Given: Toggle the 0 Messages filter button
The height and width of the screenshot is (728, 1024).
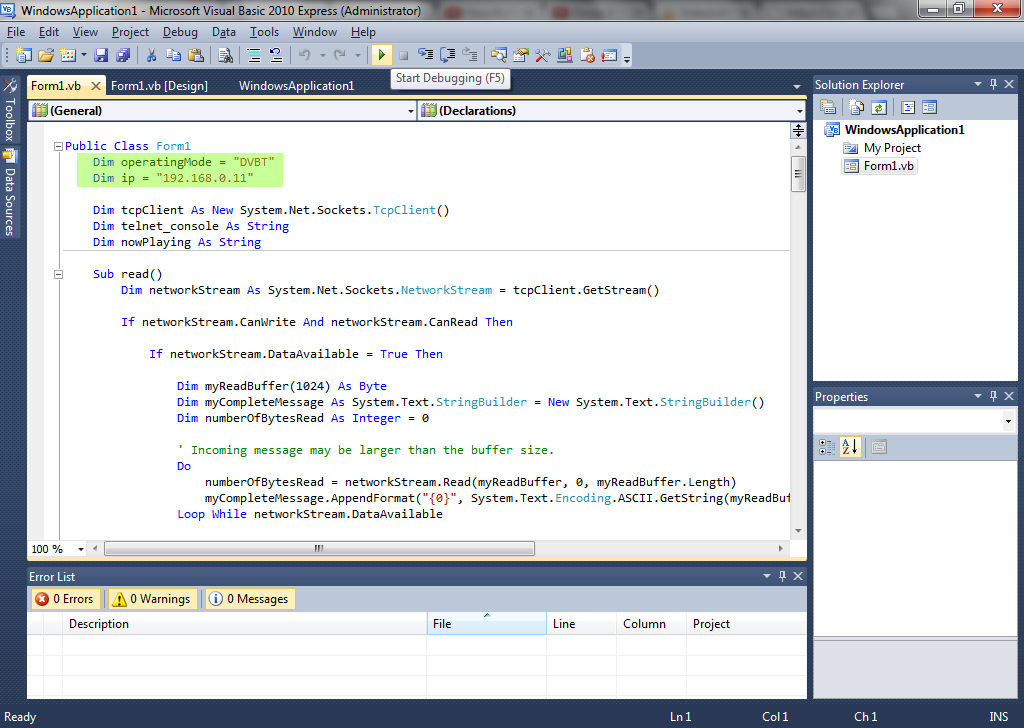Looking at the screenshot, I should 250,599.
